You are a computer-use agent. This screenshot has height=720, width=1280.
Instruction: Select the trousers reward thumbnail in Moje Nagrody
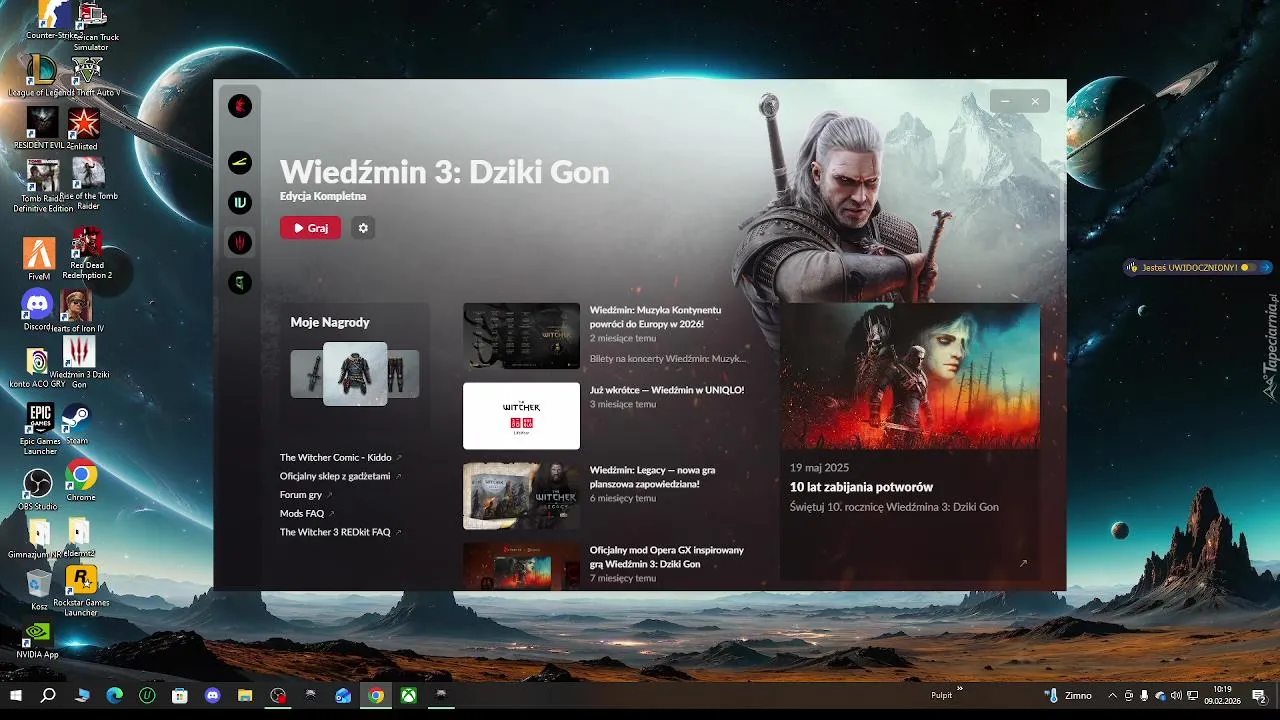pos(403,374)
